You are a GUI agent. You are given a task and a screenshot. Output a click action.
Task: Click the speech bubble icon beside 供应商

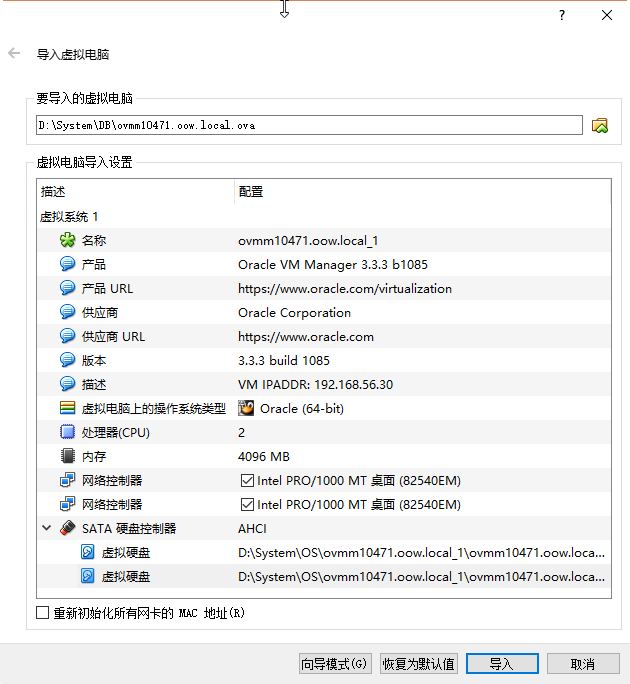[67, 312]
